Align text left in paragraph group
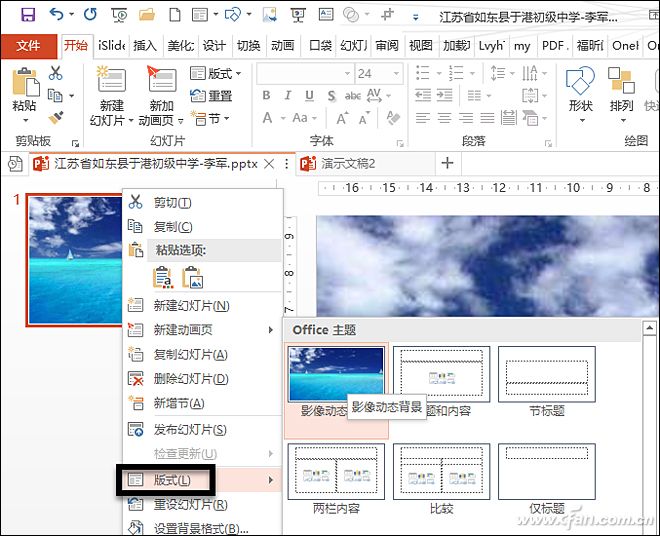660x536 pixels. click(423, 118)
